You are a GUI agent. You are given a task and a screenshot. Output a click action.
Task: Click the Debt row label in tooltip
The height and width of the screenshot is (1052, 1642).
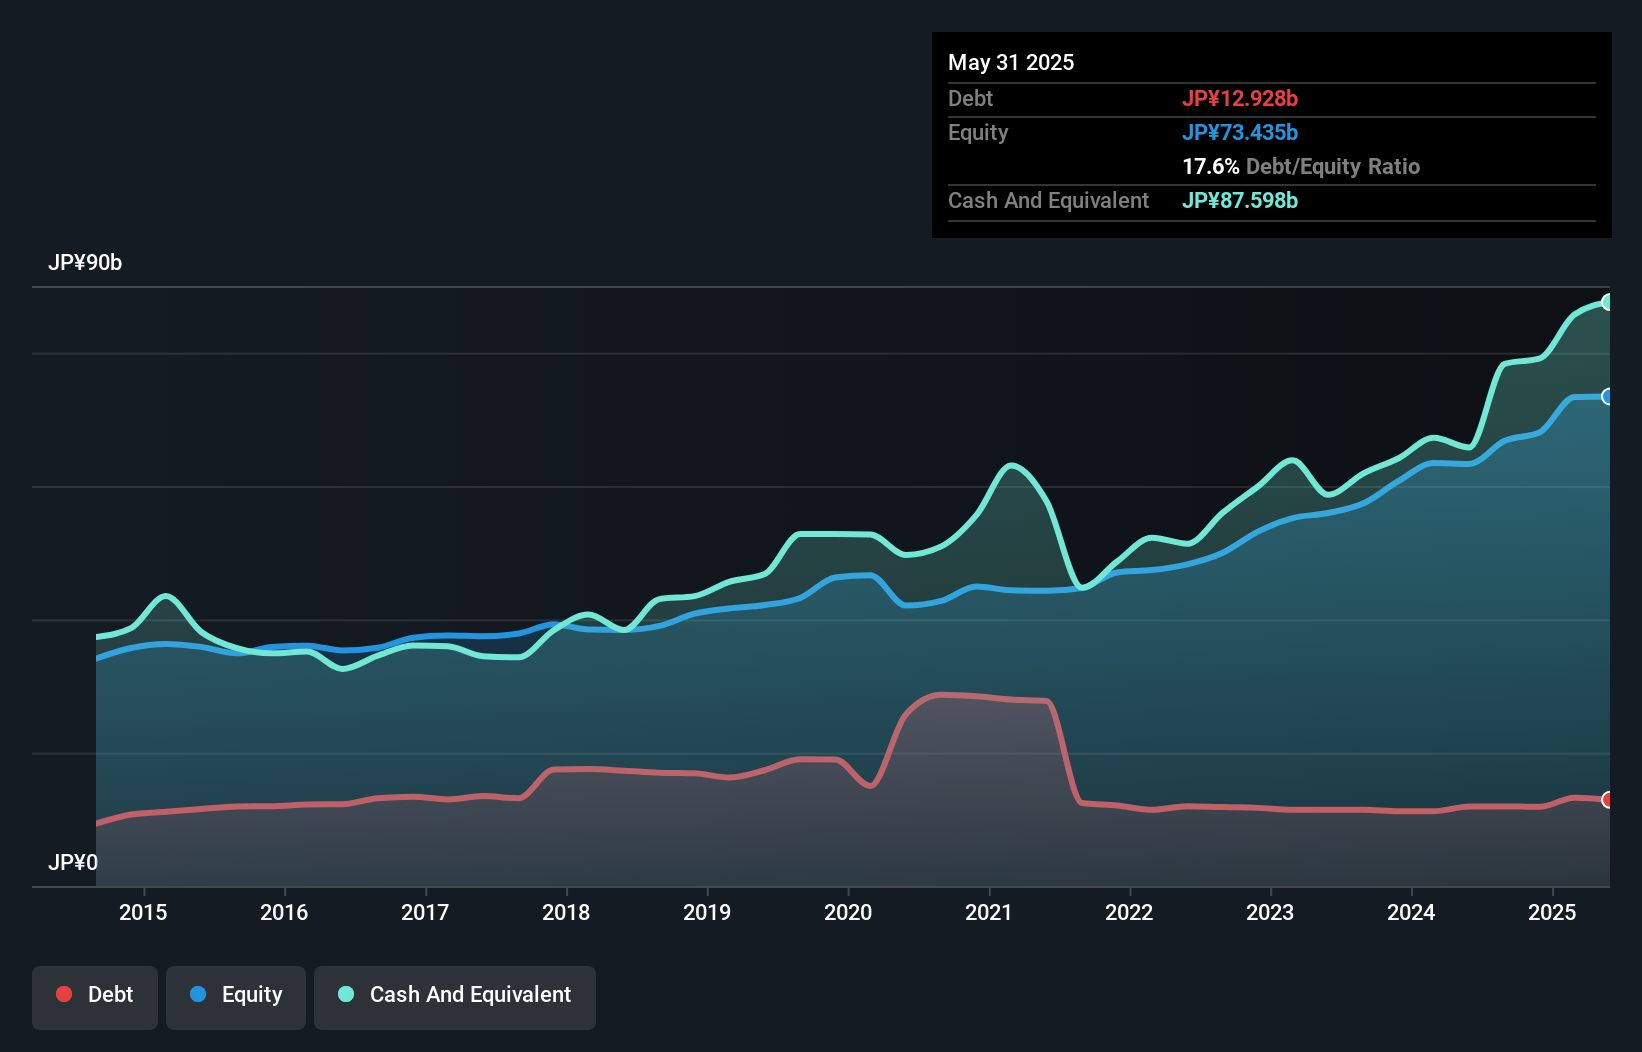(970, 98)
